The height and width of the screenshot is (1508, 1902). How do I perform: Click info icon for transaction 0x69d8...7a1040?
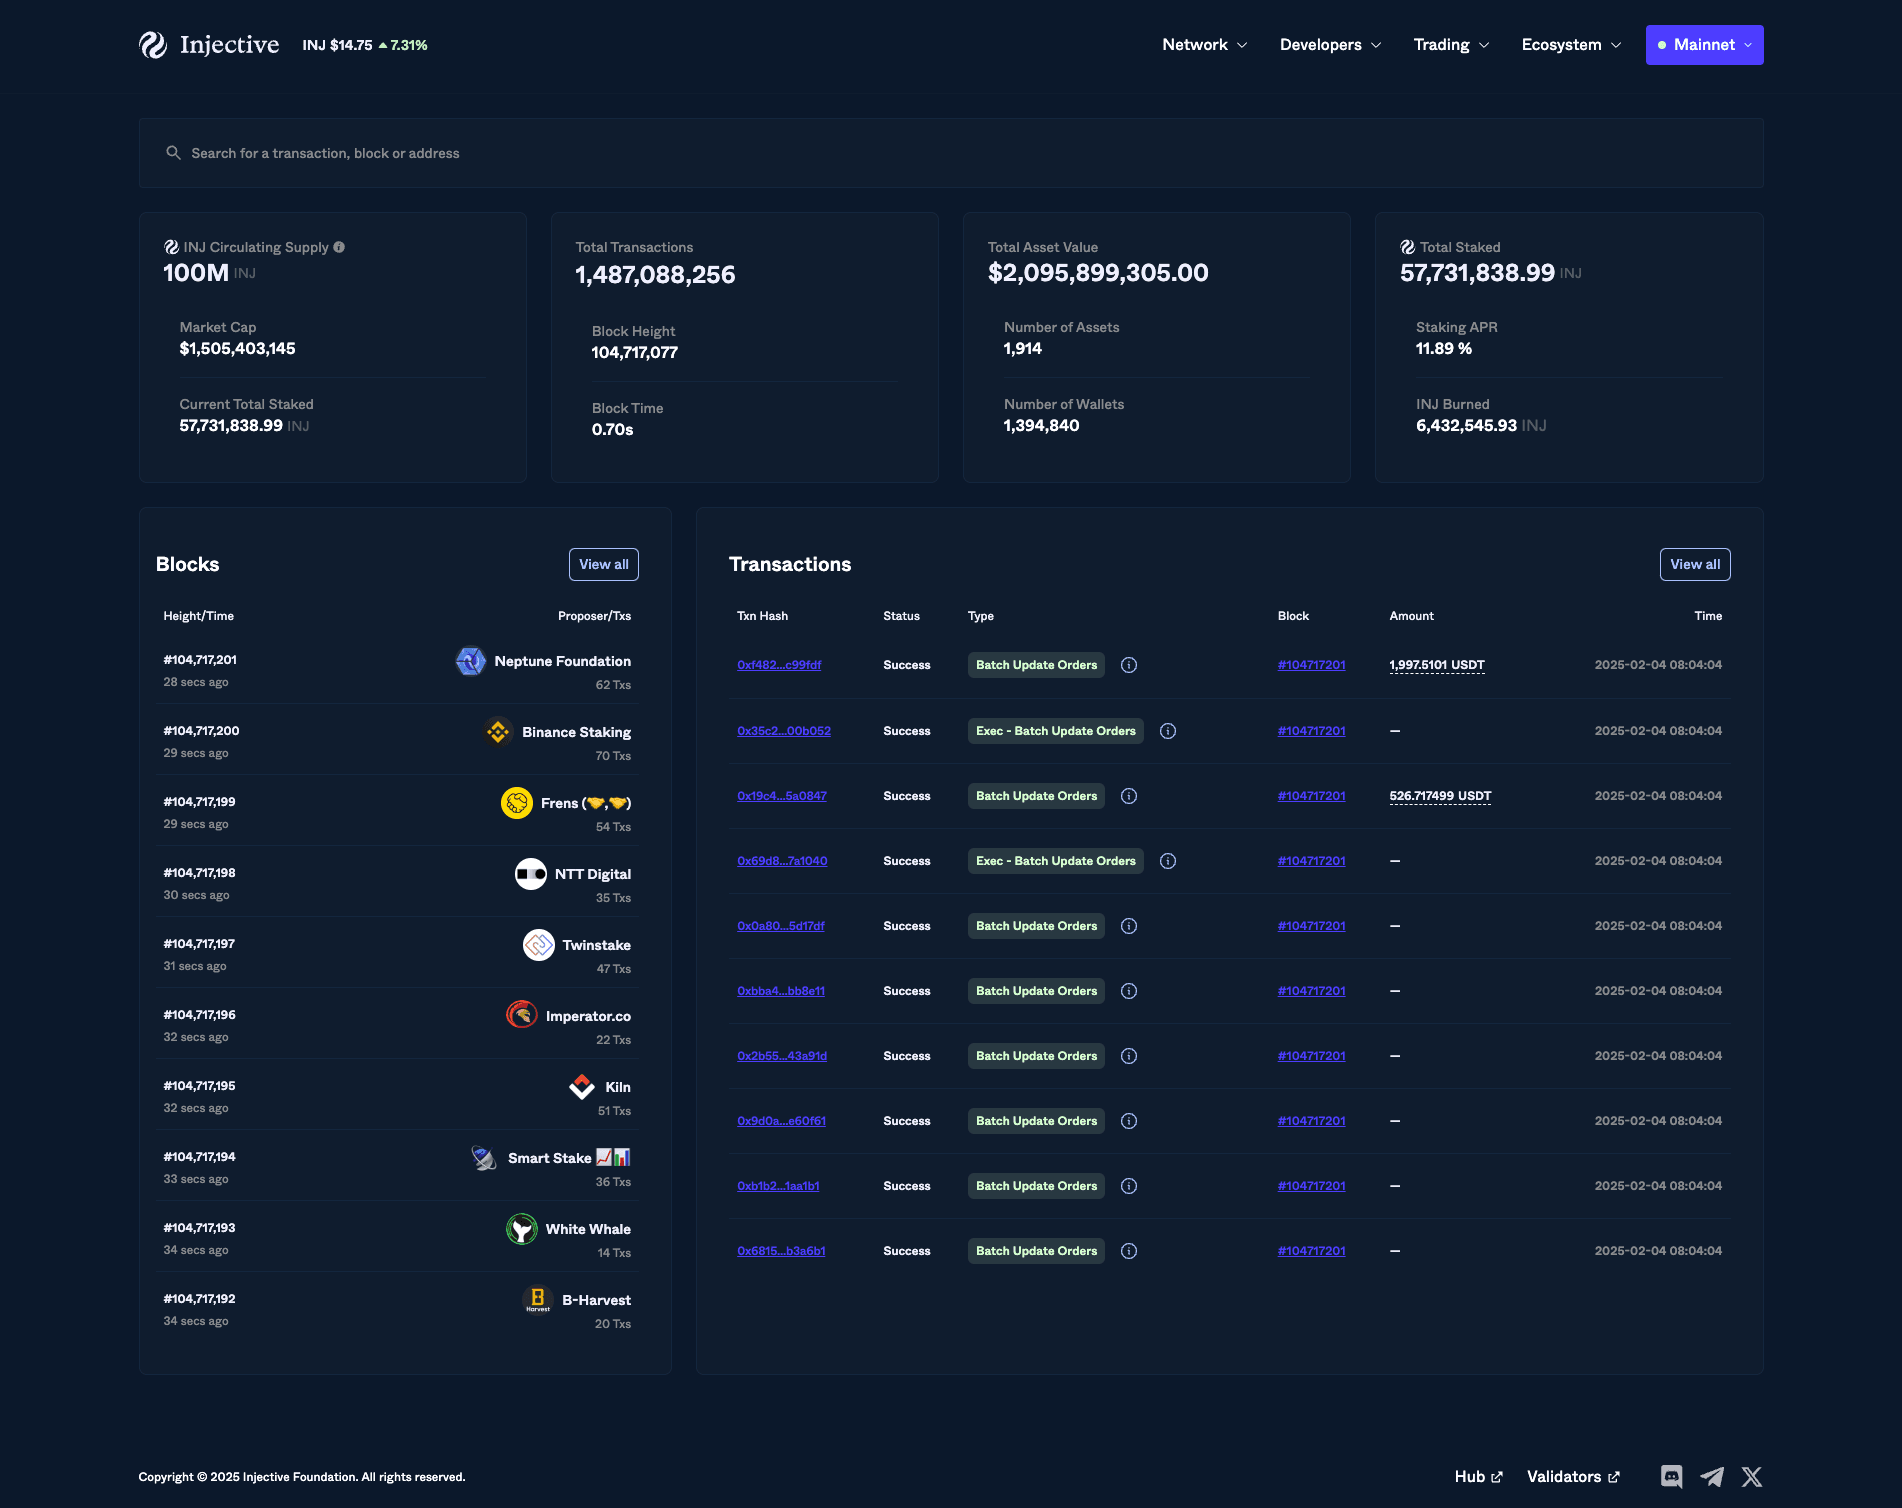[x=1168, y=861]
